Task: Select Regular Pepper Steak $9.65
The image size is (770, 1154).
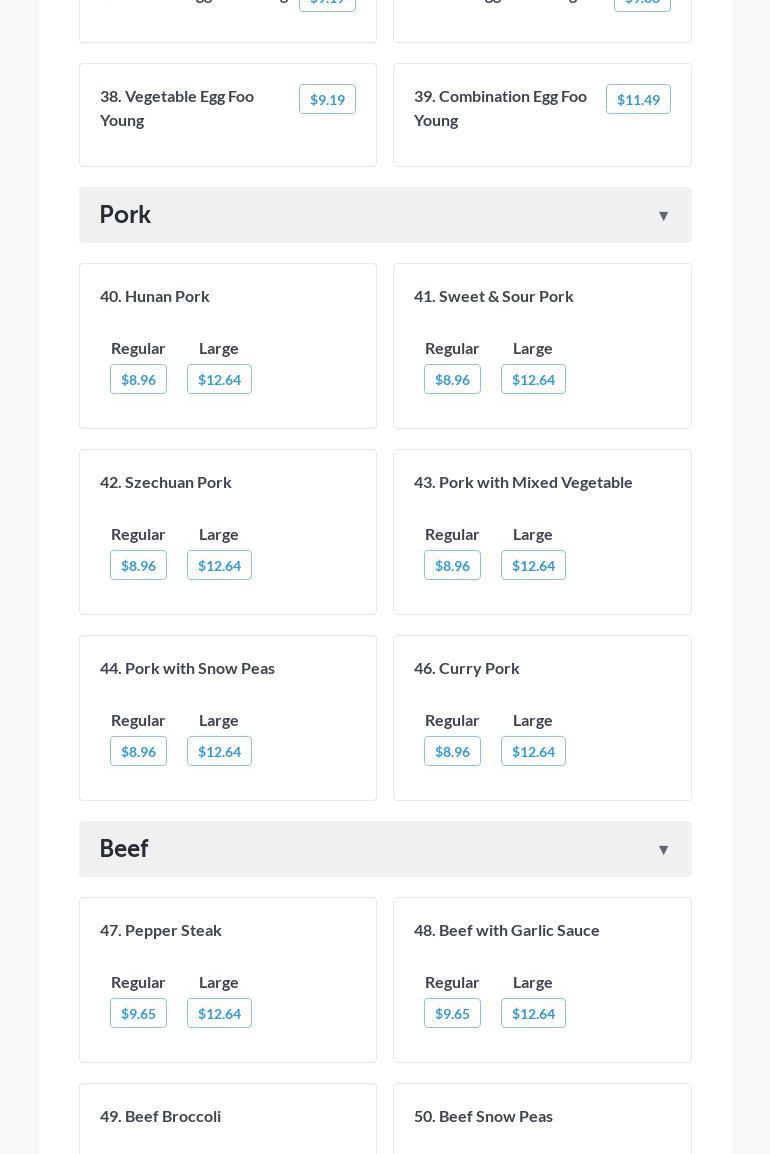Action: pos(138,1014)
